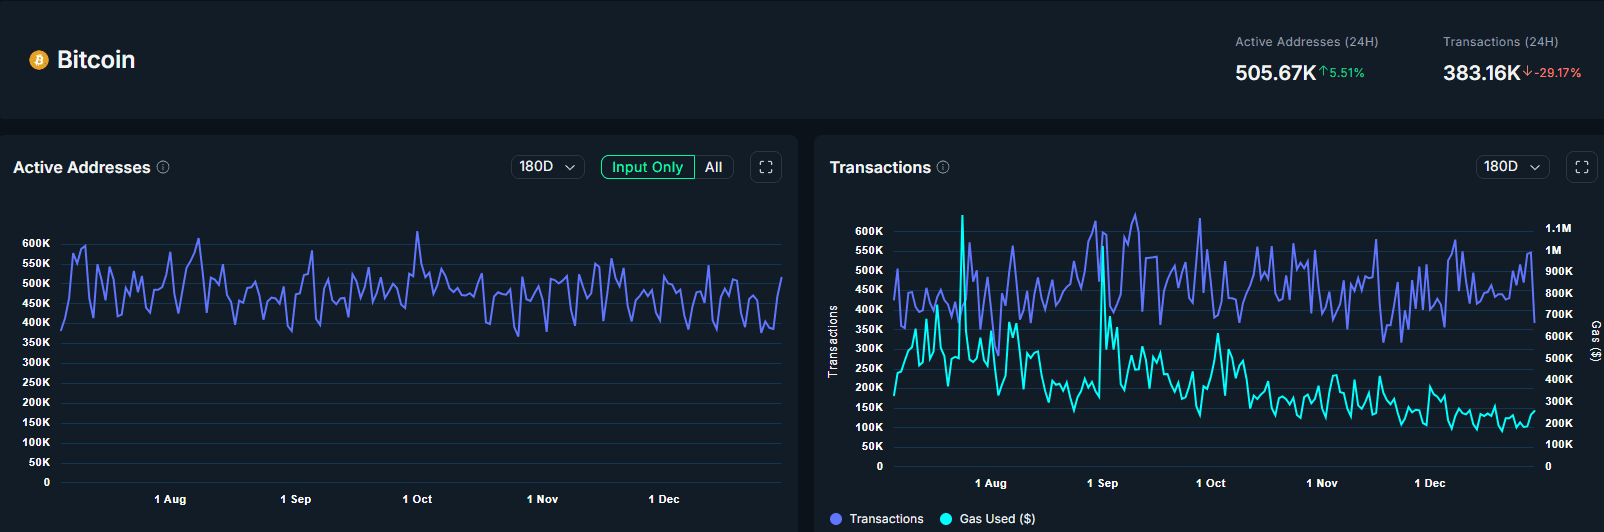Expand Active Addresses chart to fullscreen
This screenshot has width=1604, height=532.
(x=766, y=167)
